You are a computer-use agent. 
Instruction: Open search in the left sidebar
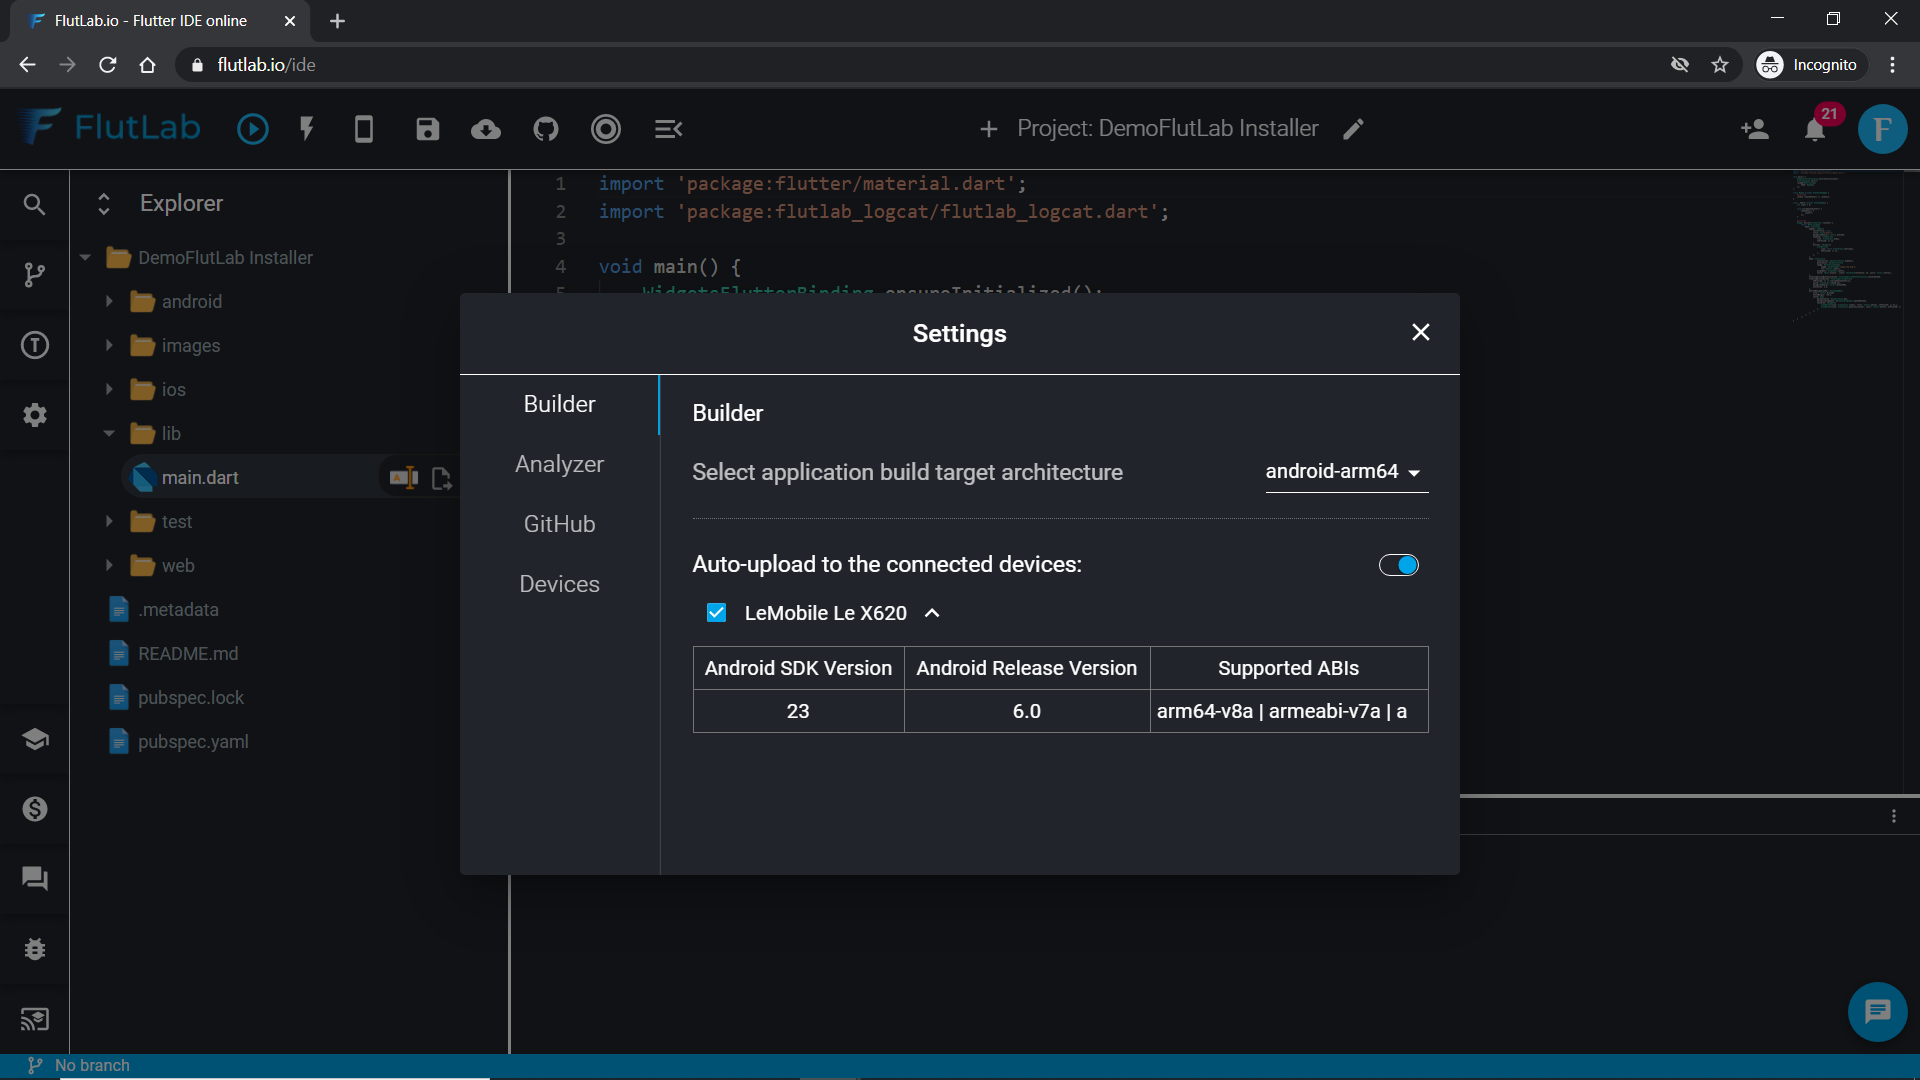coord(34,204)
